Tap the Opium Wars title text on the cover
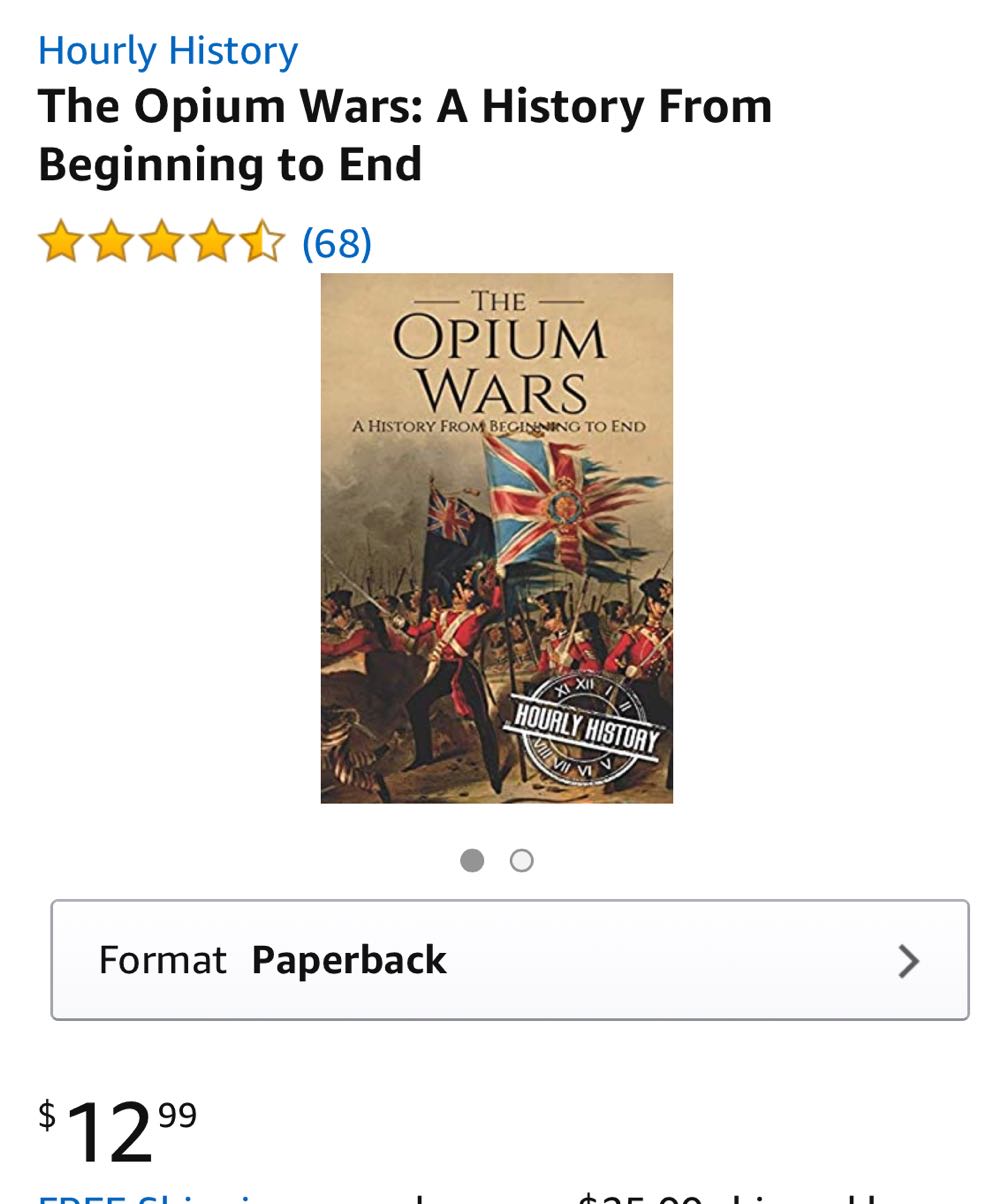994x1204 pixels. [499, 364]
